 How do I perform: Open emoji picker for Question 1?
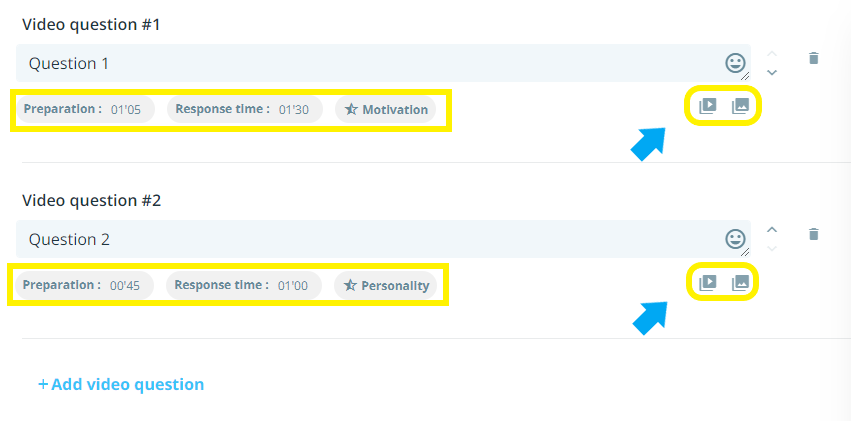click(736, 63)
